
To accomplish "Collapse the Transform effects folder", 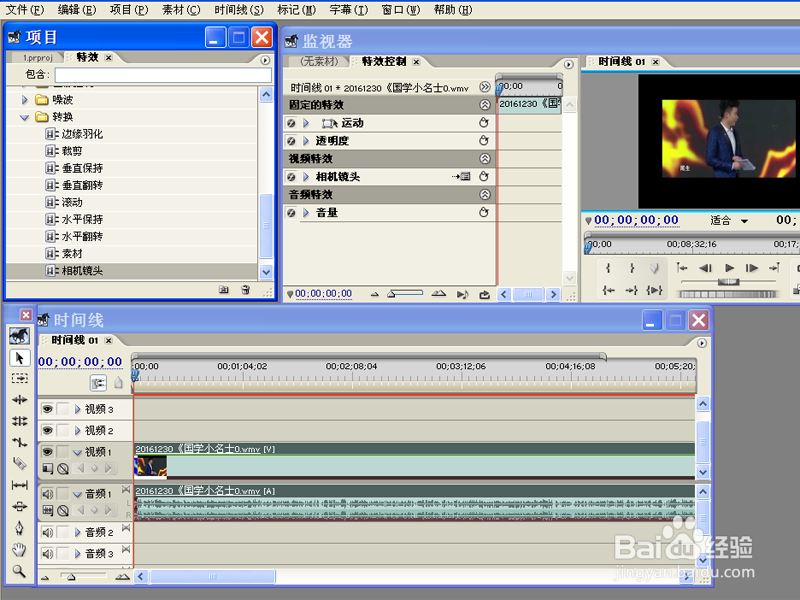I will (24, 117).
